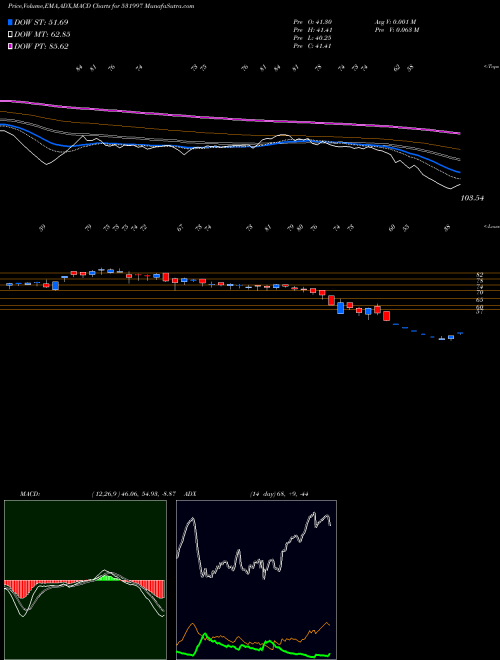Click the ADX (14 day) values text
This screenshot has width=500, height=660.
point(279,494)
